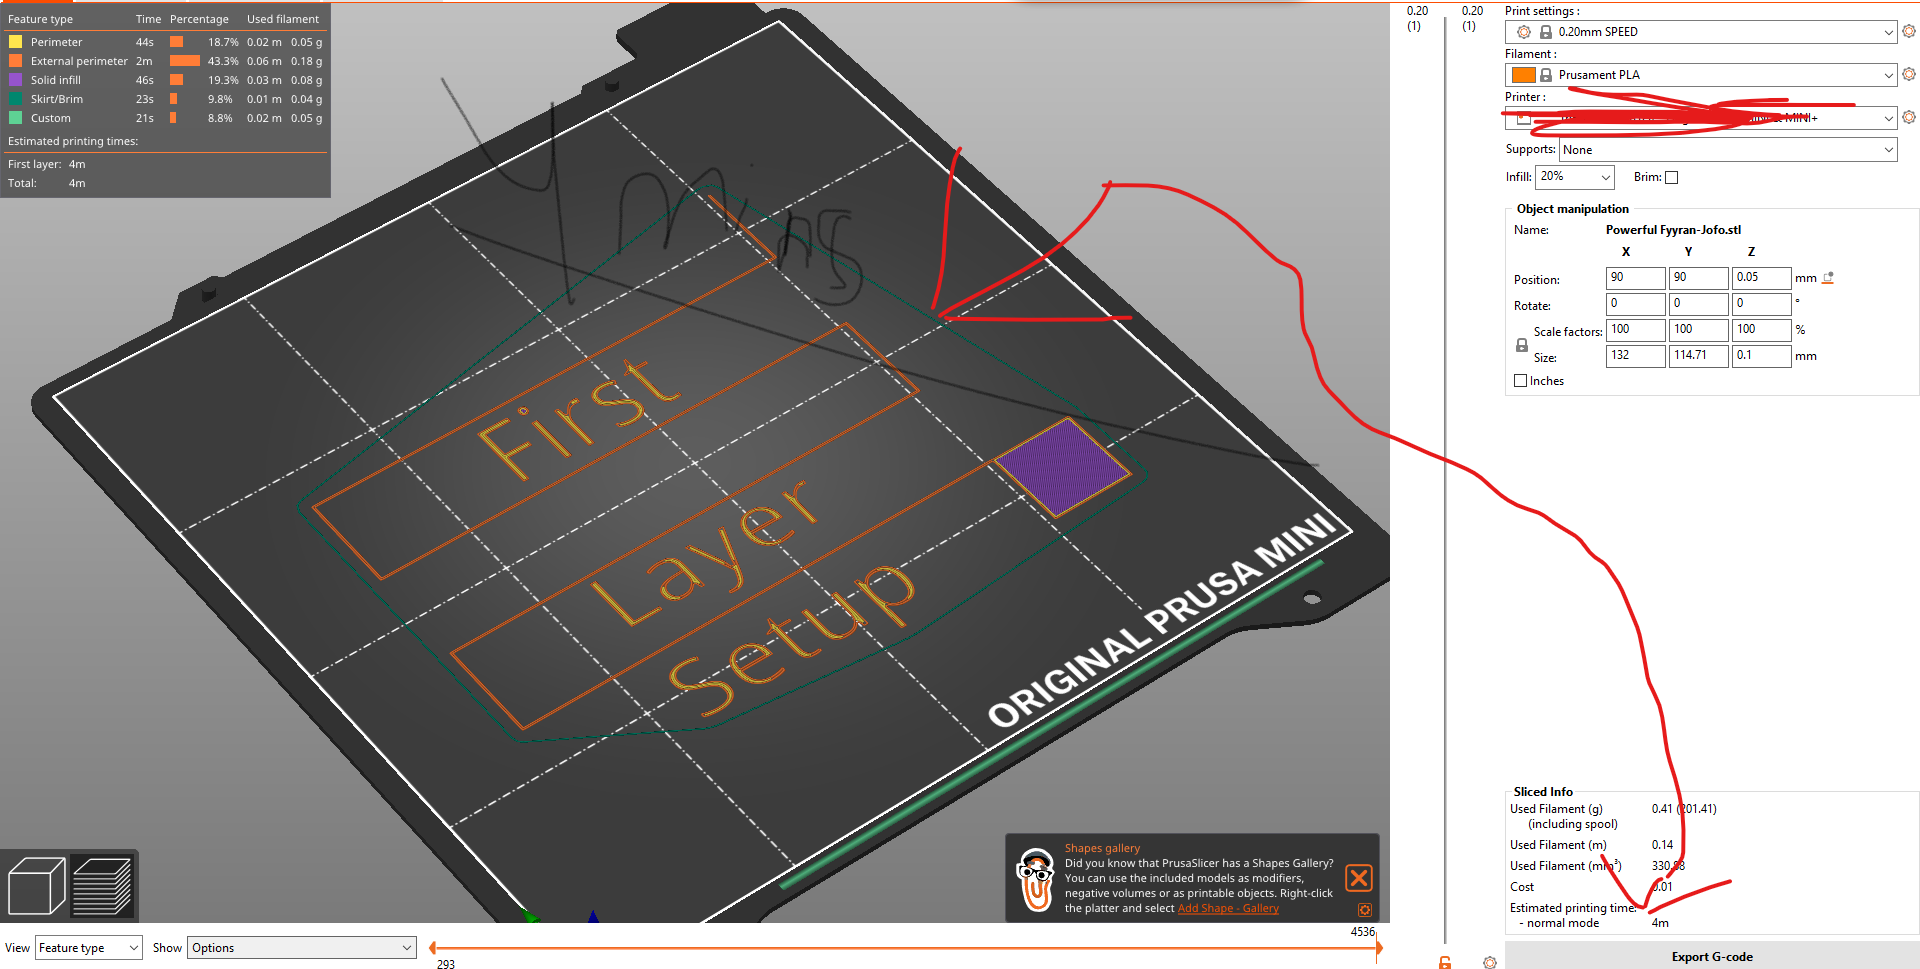
Task: Open the Filament Prusament PLA dropdown
Action: point(1701,75)
